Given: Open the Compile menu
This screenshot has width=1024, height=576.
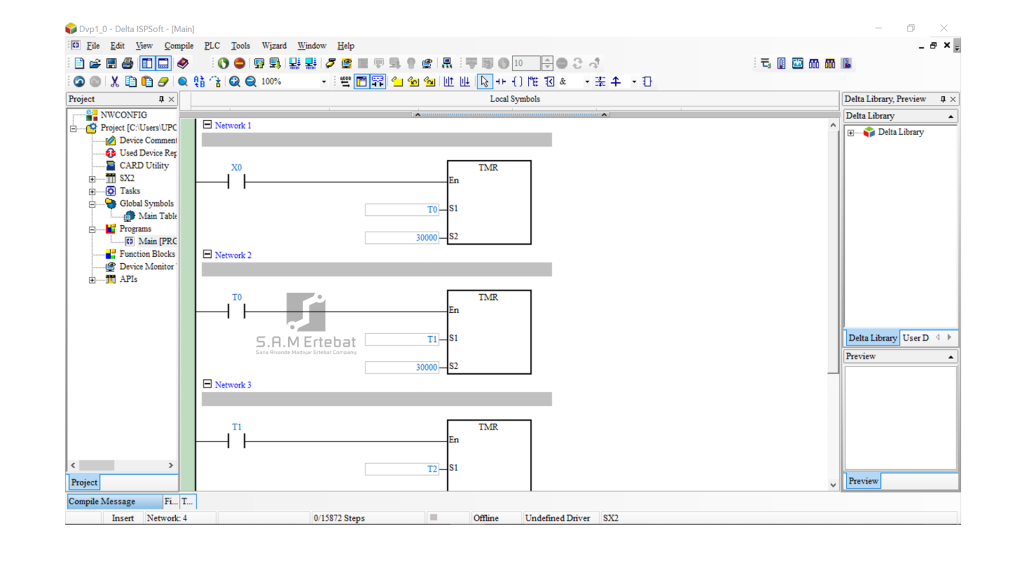Looking at the screenshot, I should 179,46.
